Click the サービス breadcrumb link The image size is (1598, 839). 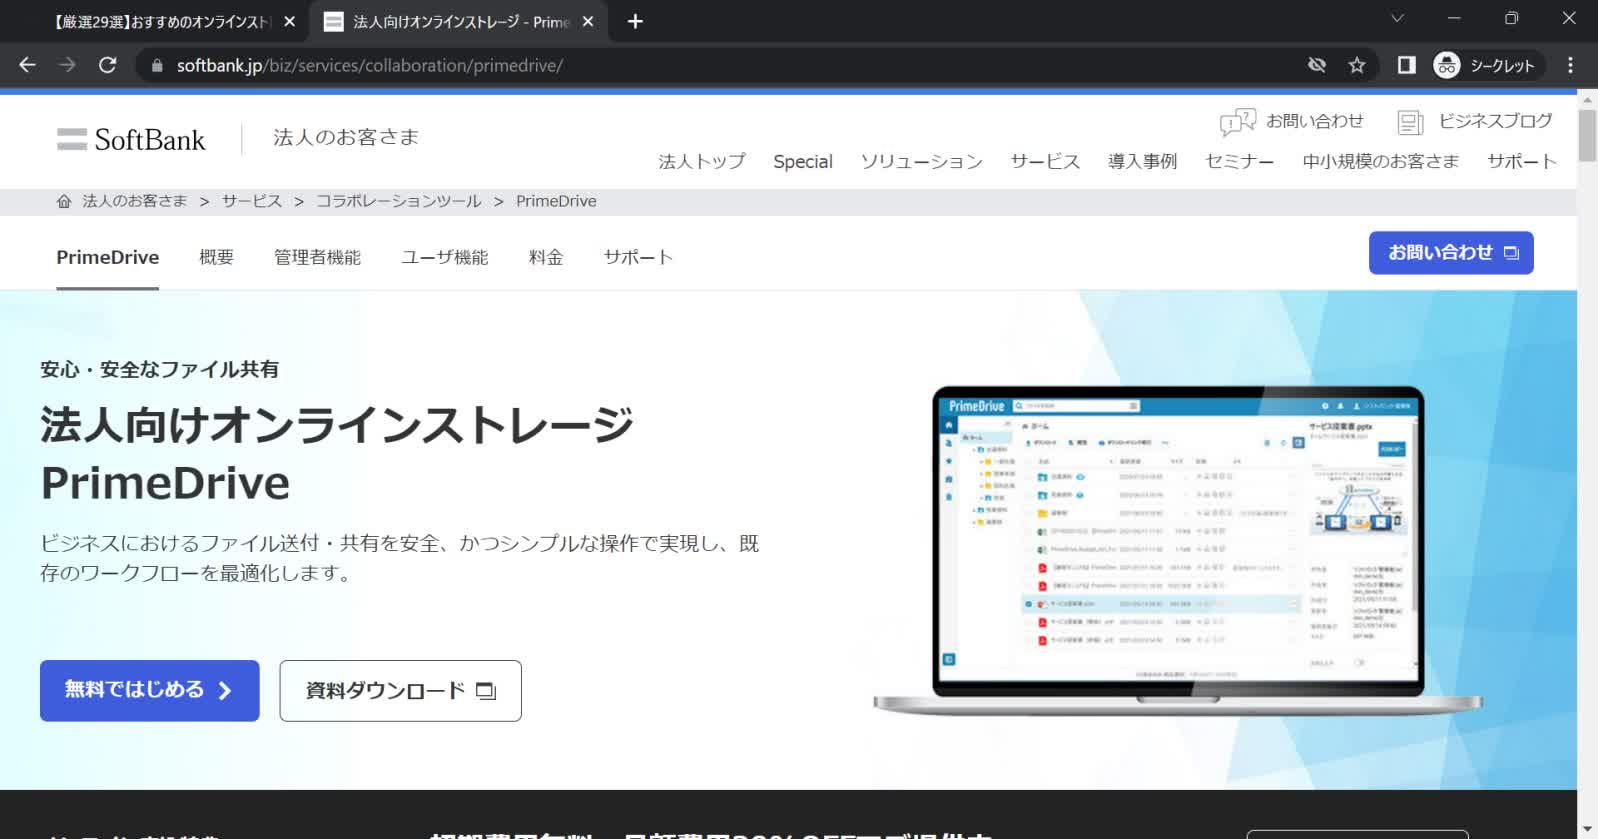[x=252, y=201]
